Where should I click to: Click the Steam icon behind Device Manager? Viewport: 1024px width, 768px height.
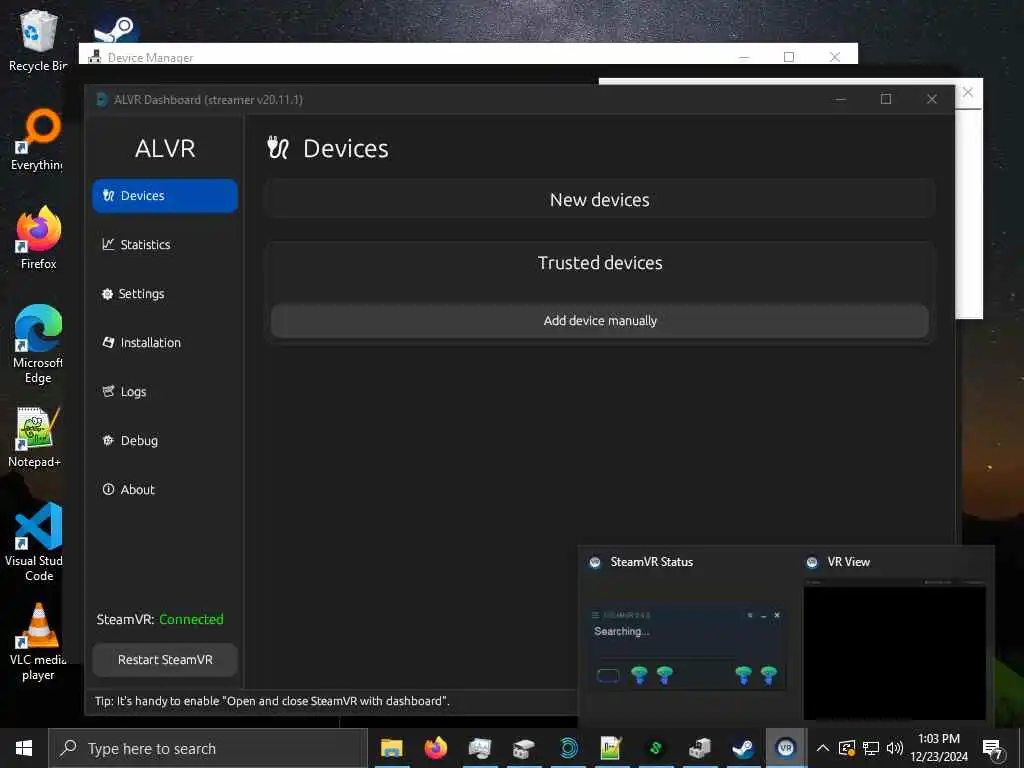(115, 29)
